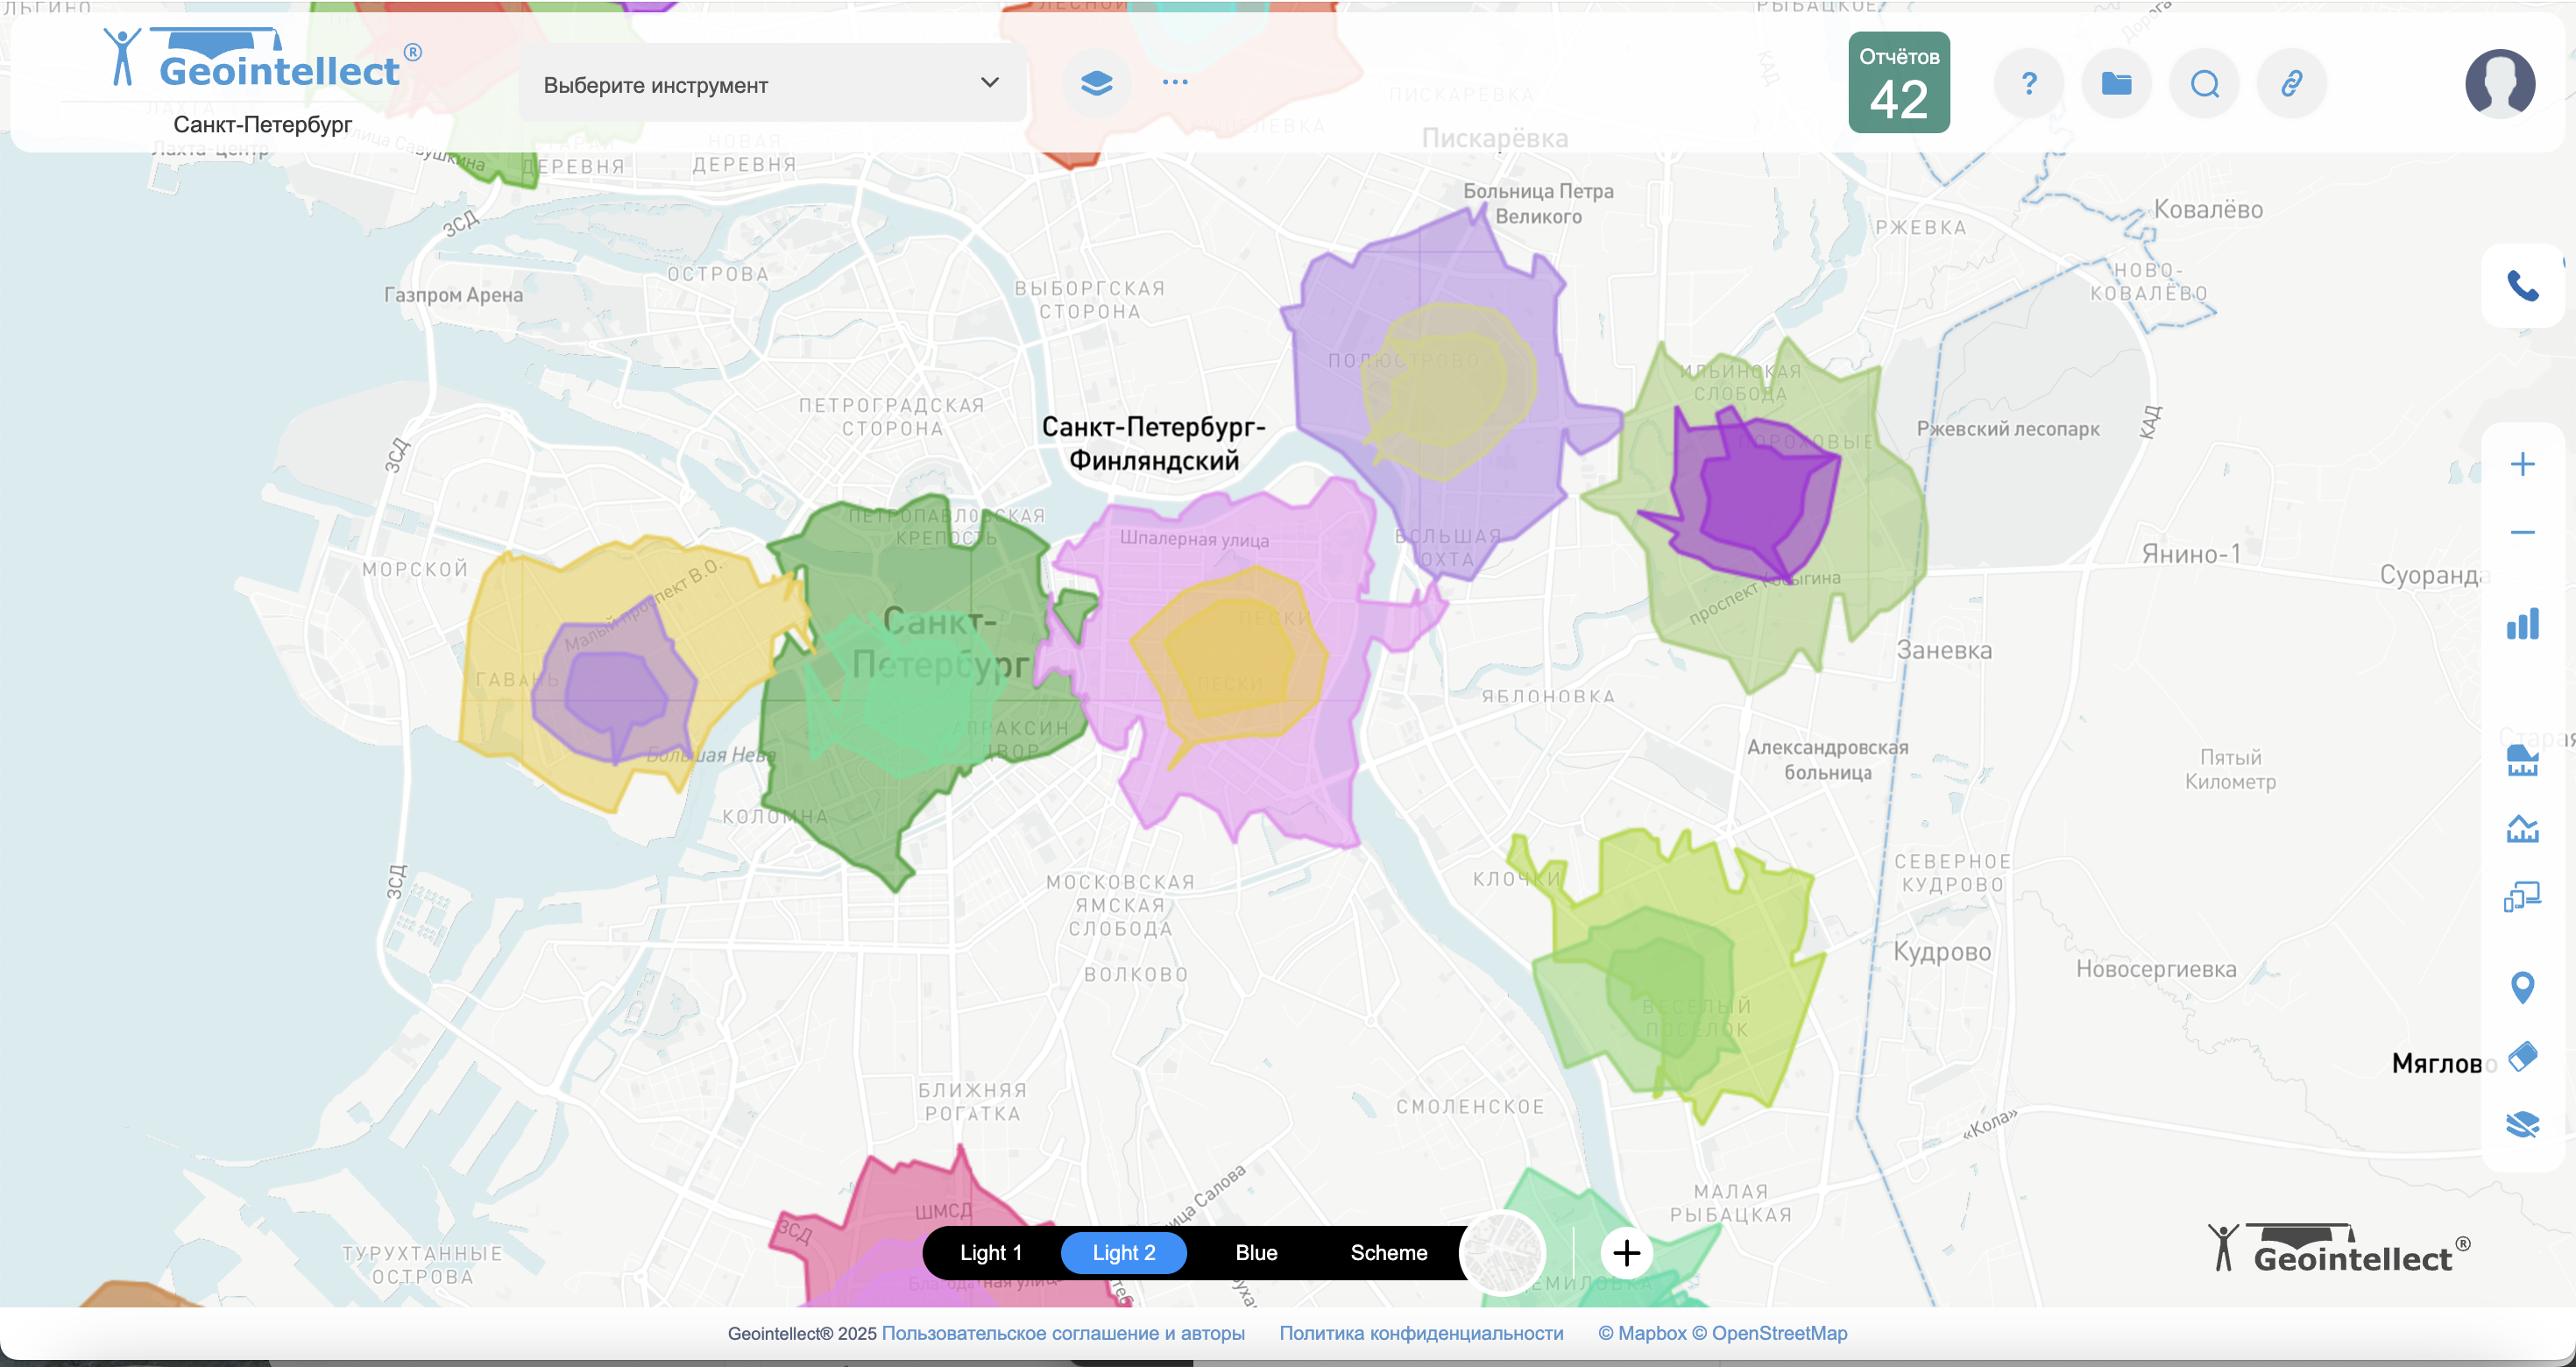
Task: Open the three-dots more options menu
Action: point(1175,82)
